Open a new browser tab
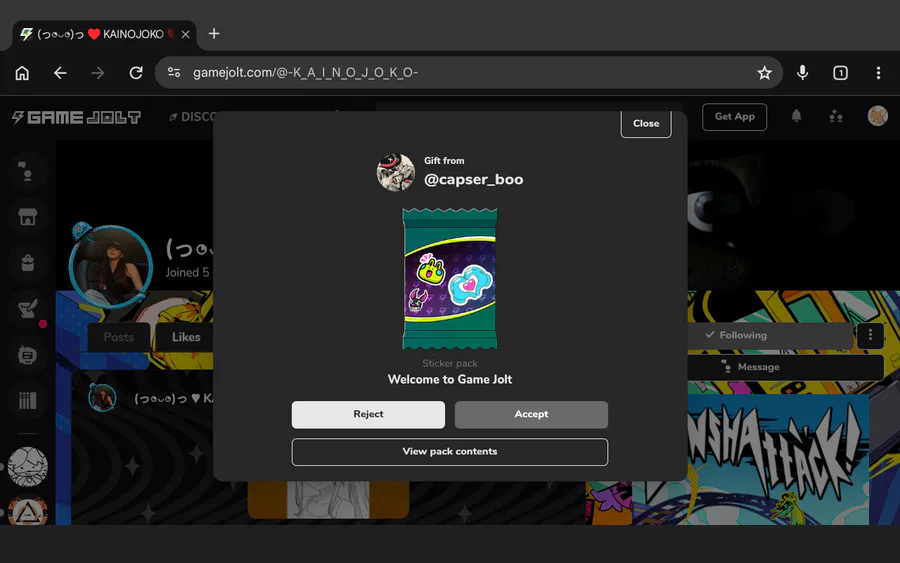 (214, 34)
